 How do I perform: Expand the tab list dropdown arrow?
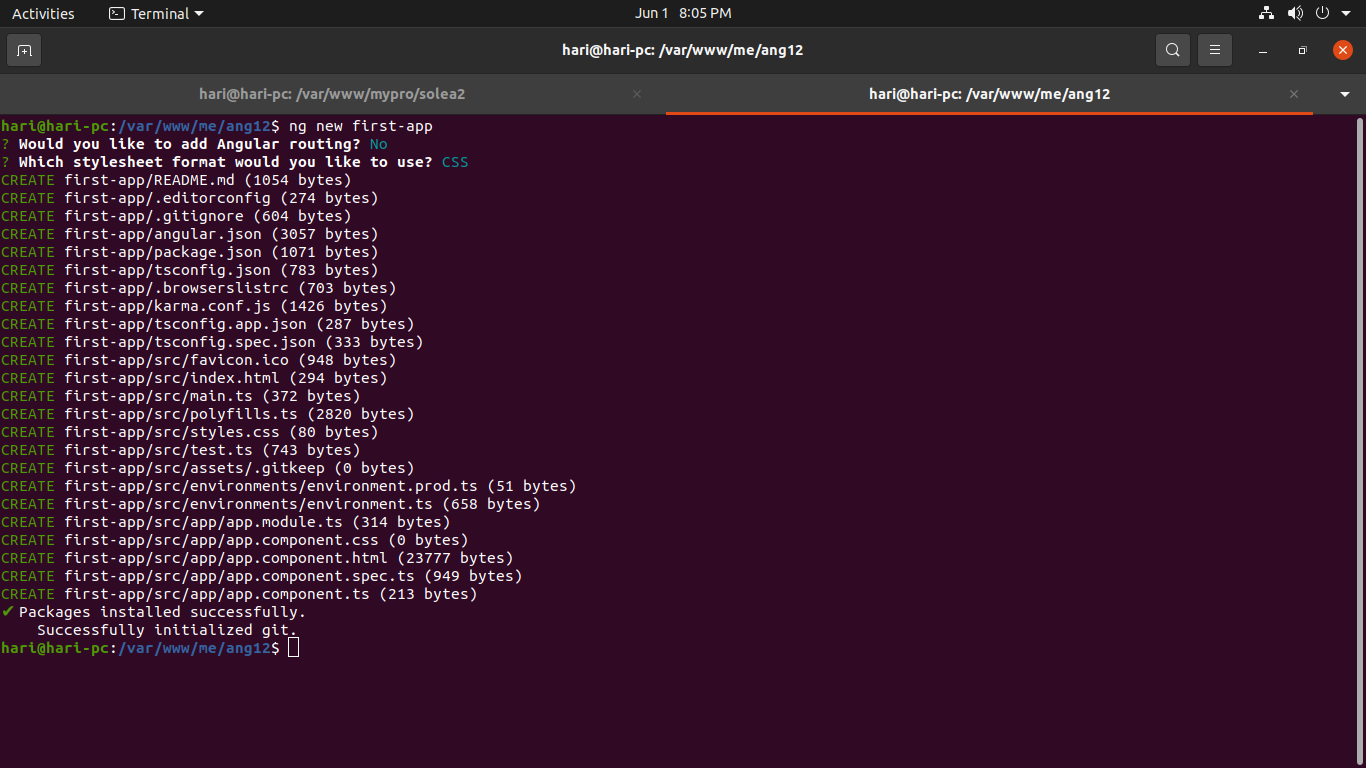point(1345,94)
